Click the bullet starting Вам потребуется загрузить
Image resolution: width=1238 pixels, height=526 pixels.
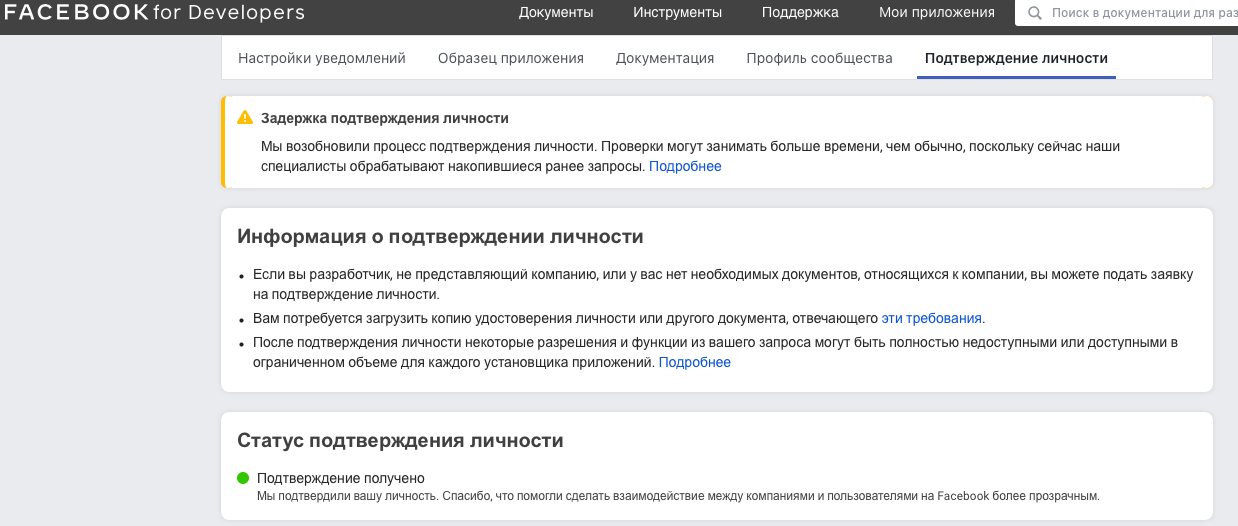pos(619,318)
